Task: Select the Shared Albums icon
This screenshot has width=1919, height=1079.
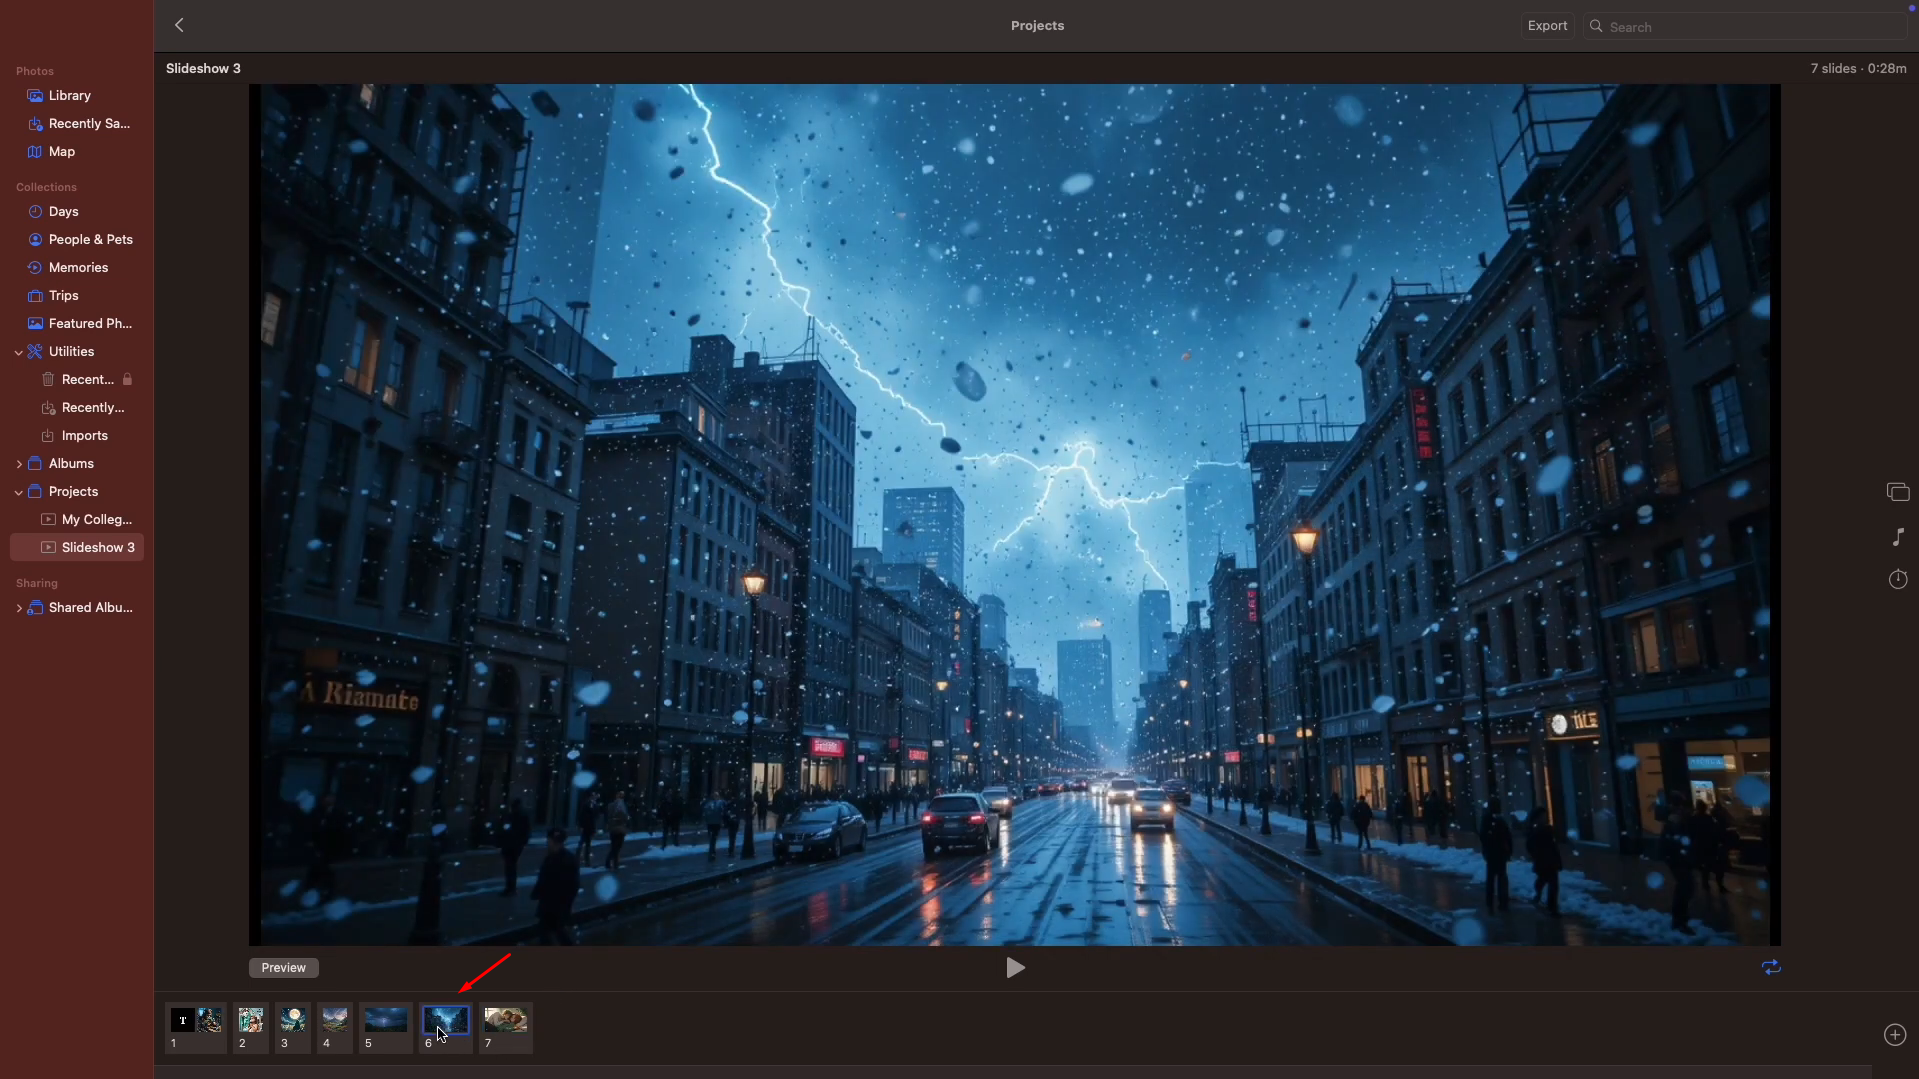Action: pyautogui.click(x=35, y=608)
